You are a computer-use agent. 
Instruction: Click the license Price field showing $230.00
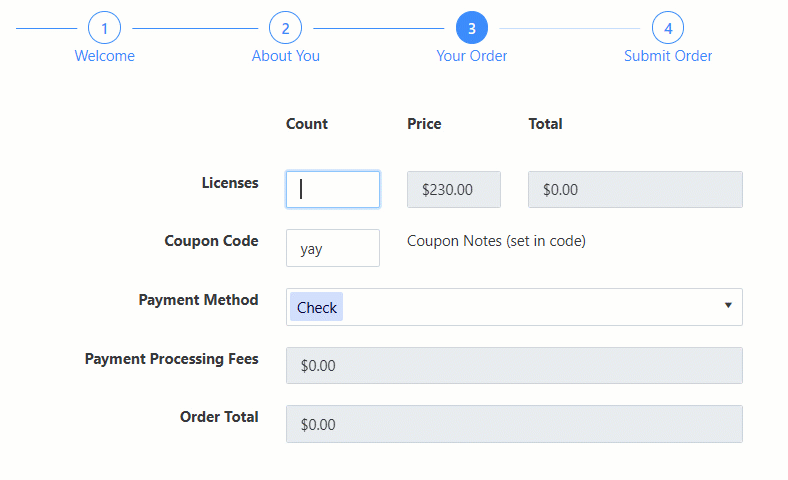point(453,189)
